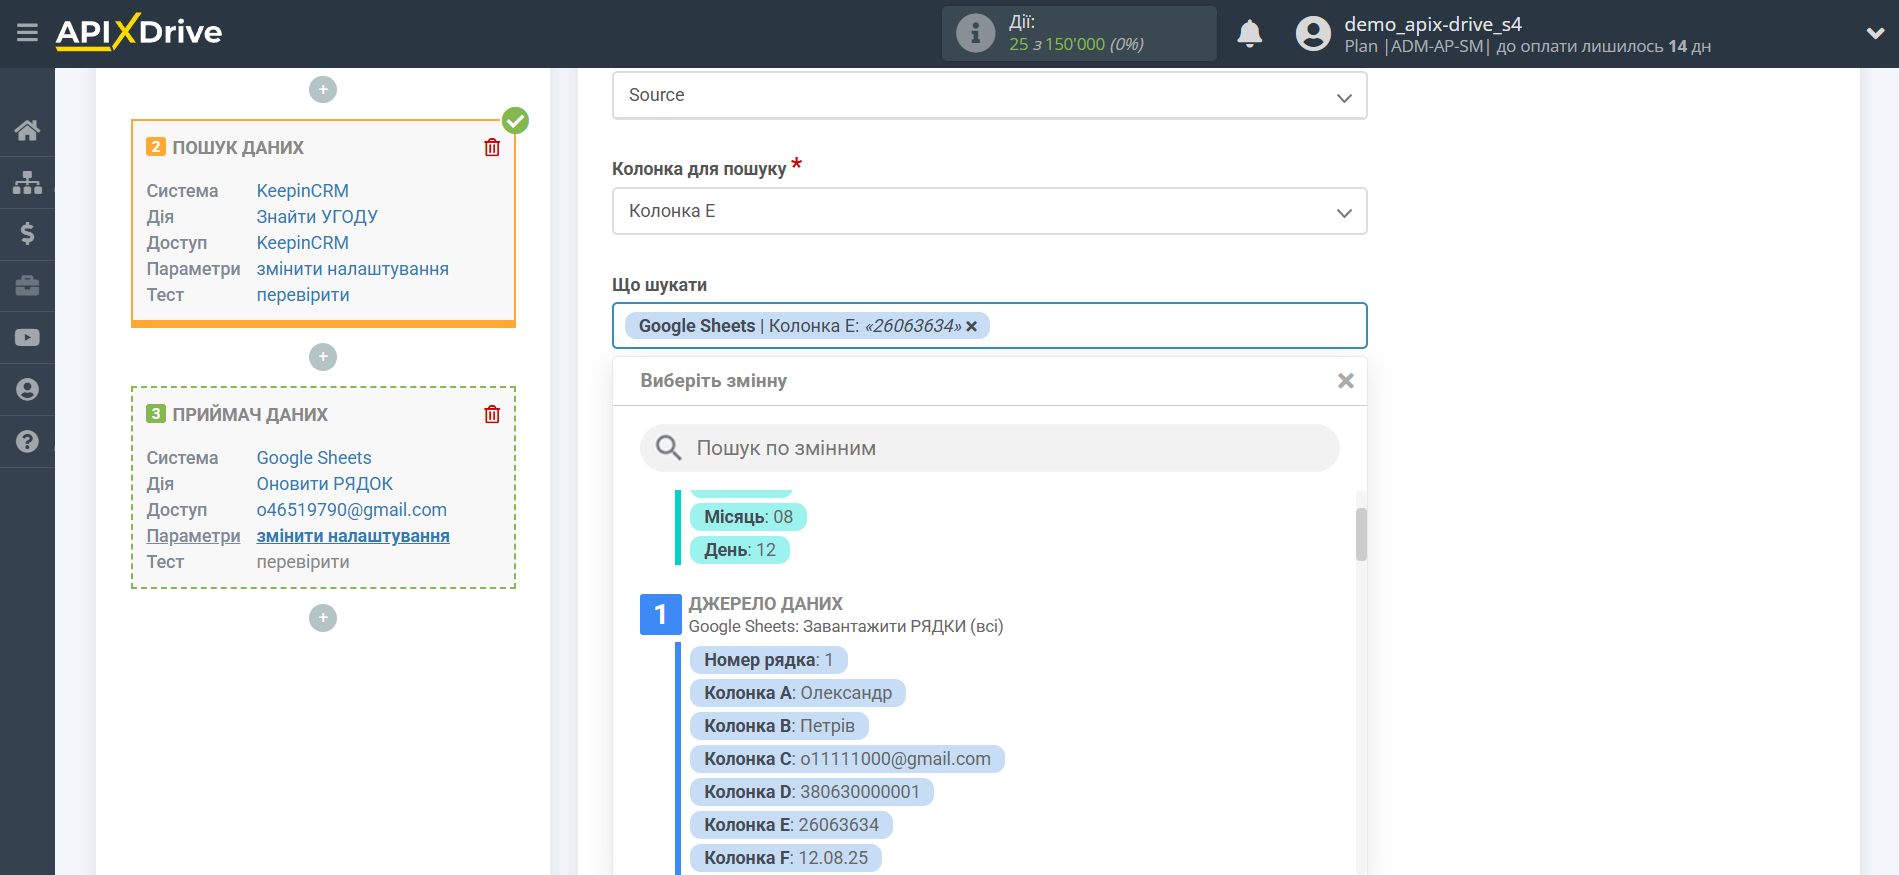Click the user avatar icon
The image size is (1899, 875).
point(1313,34)
